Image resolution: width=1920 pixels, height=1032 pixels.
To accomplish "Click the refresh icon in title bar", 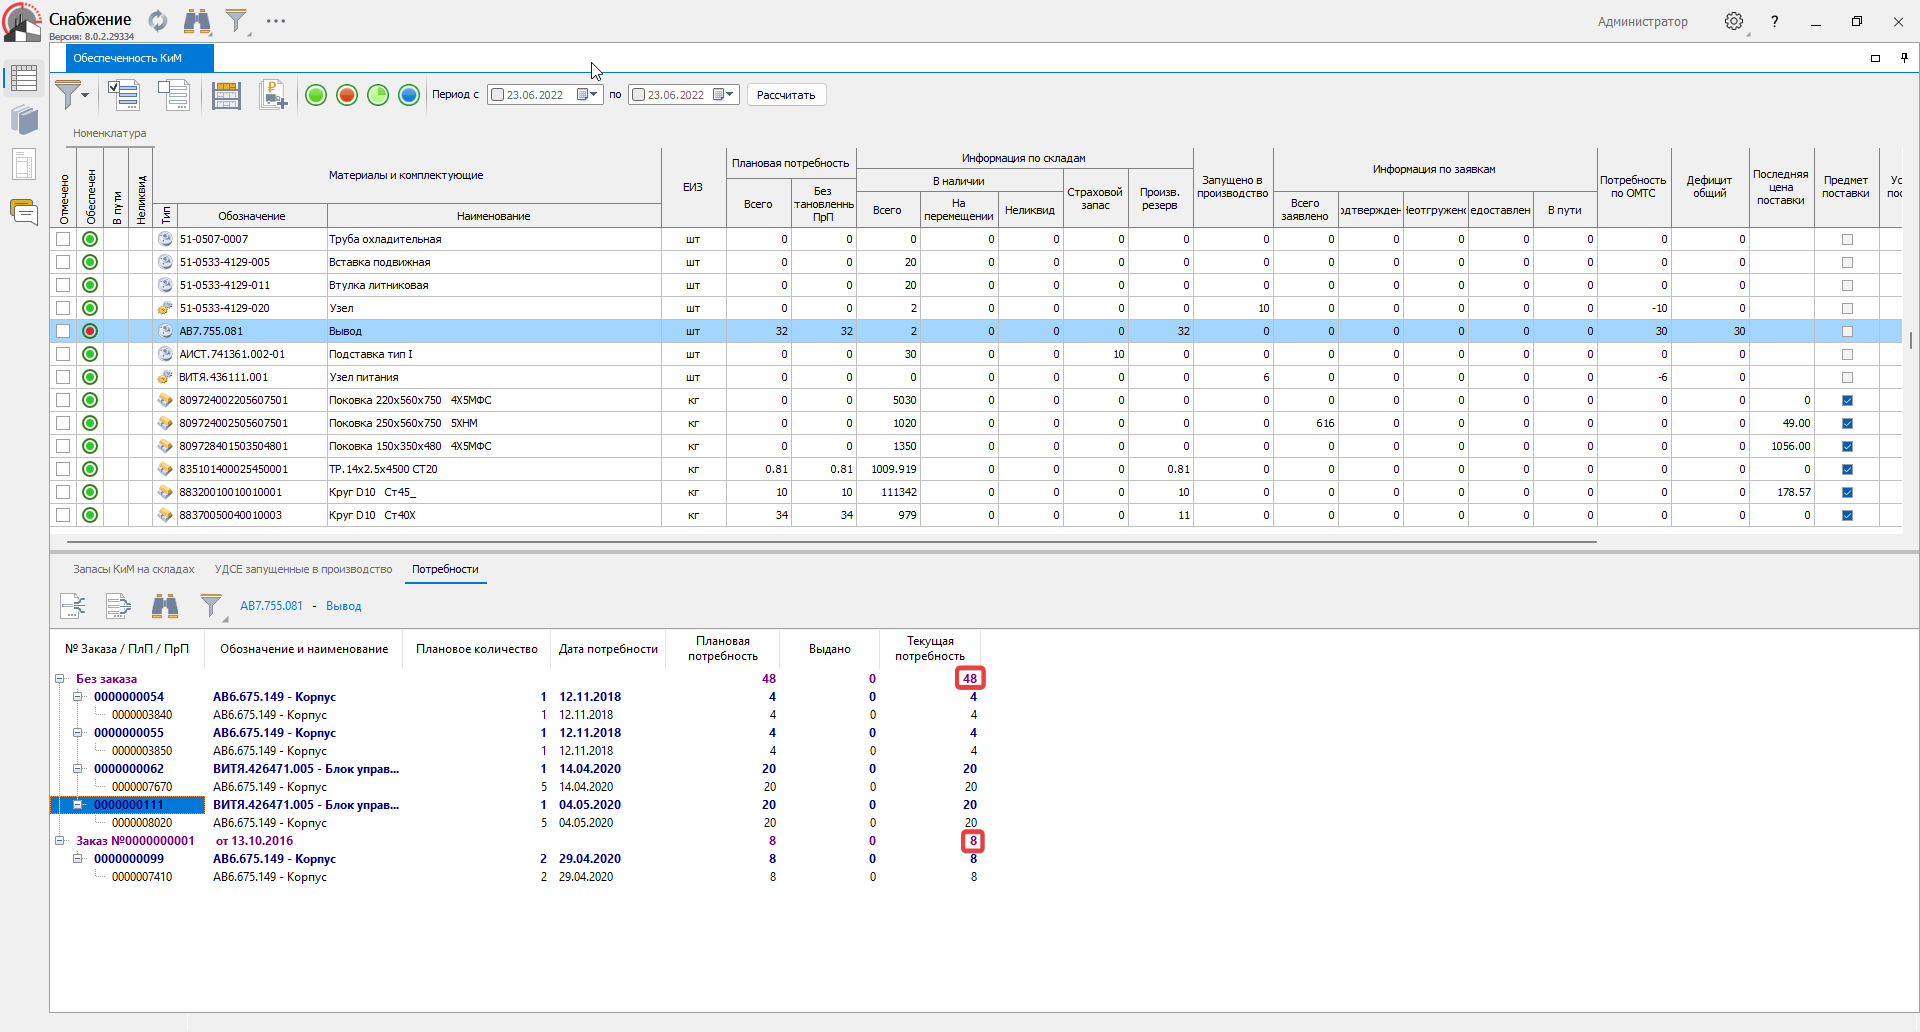I will point(158,20).
